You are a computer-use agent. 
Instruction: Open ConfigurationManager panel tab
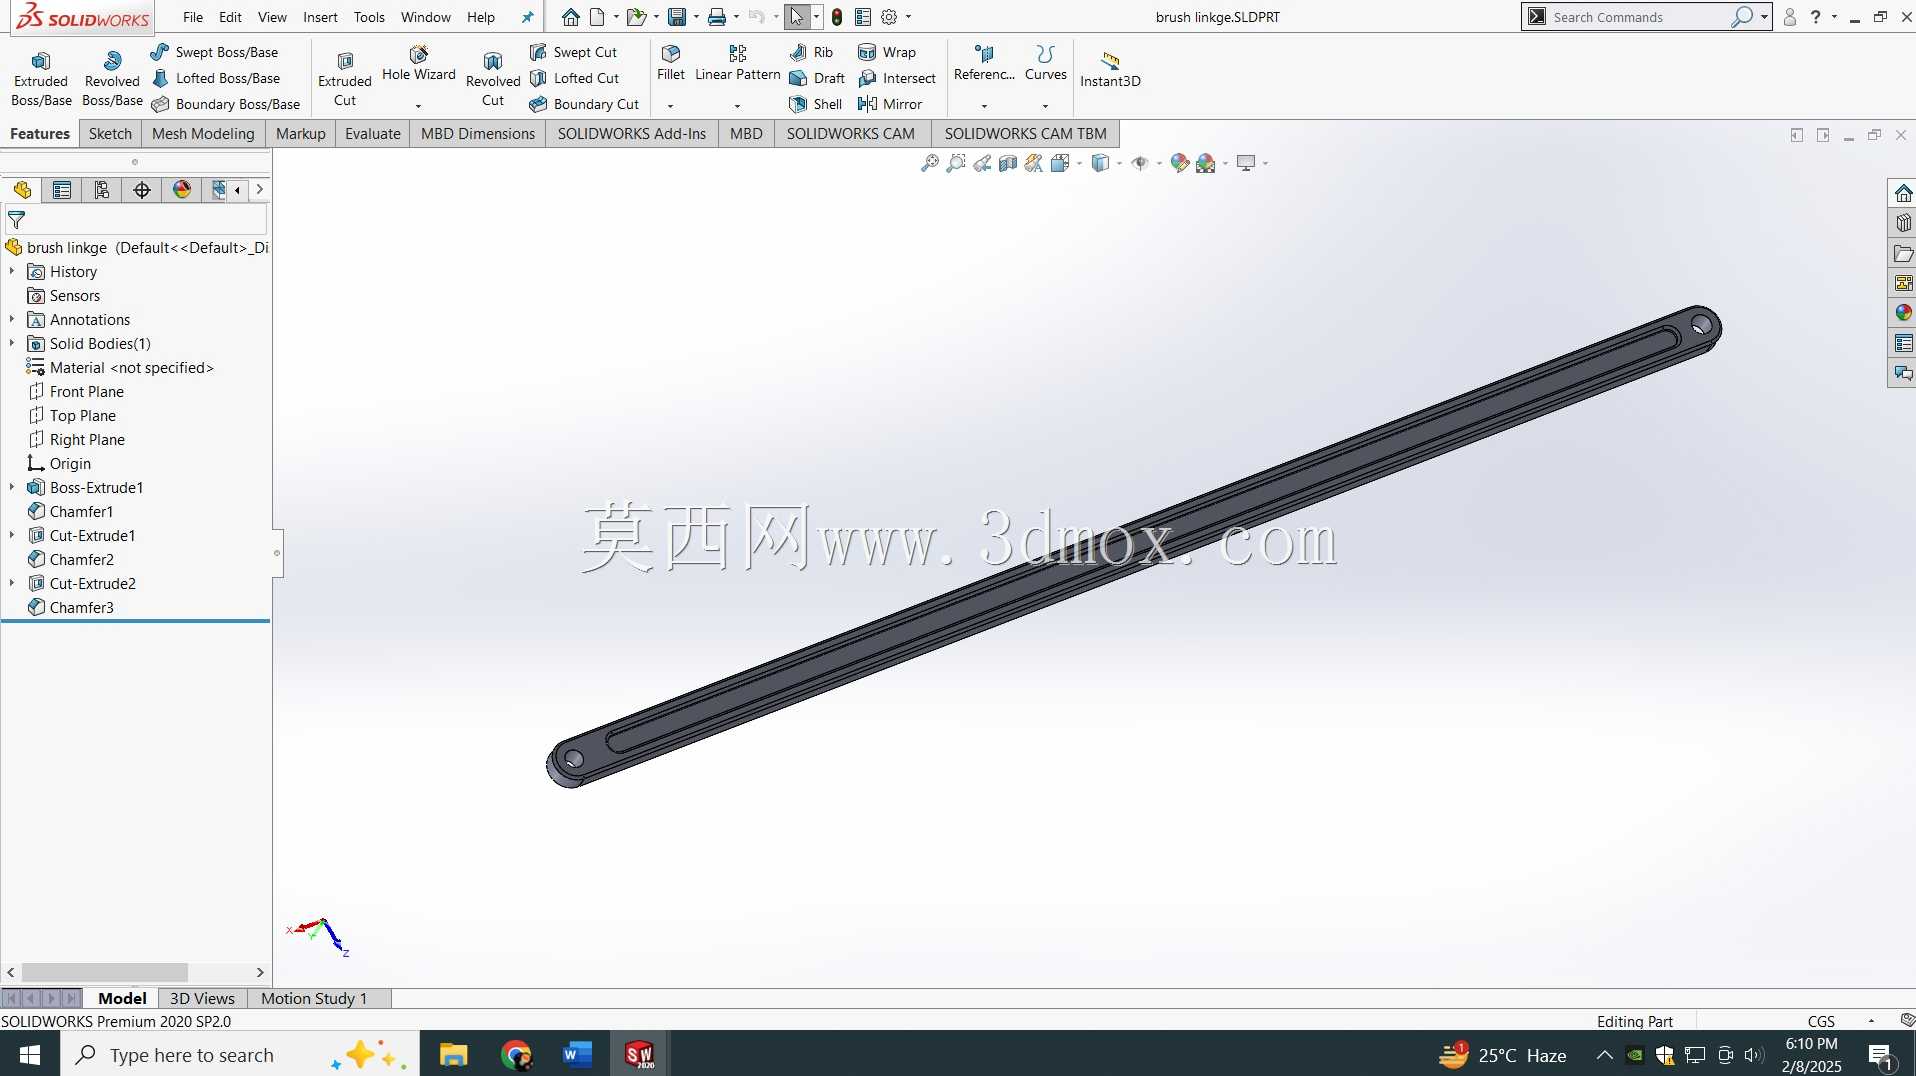[102, 190]
